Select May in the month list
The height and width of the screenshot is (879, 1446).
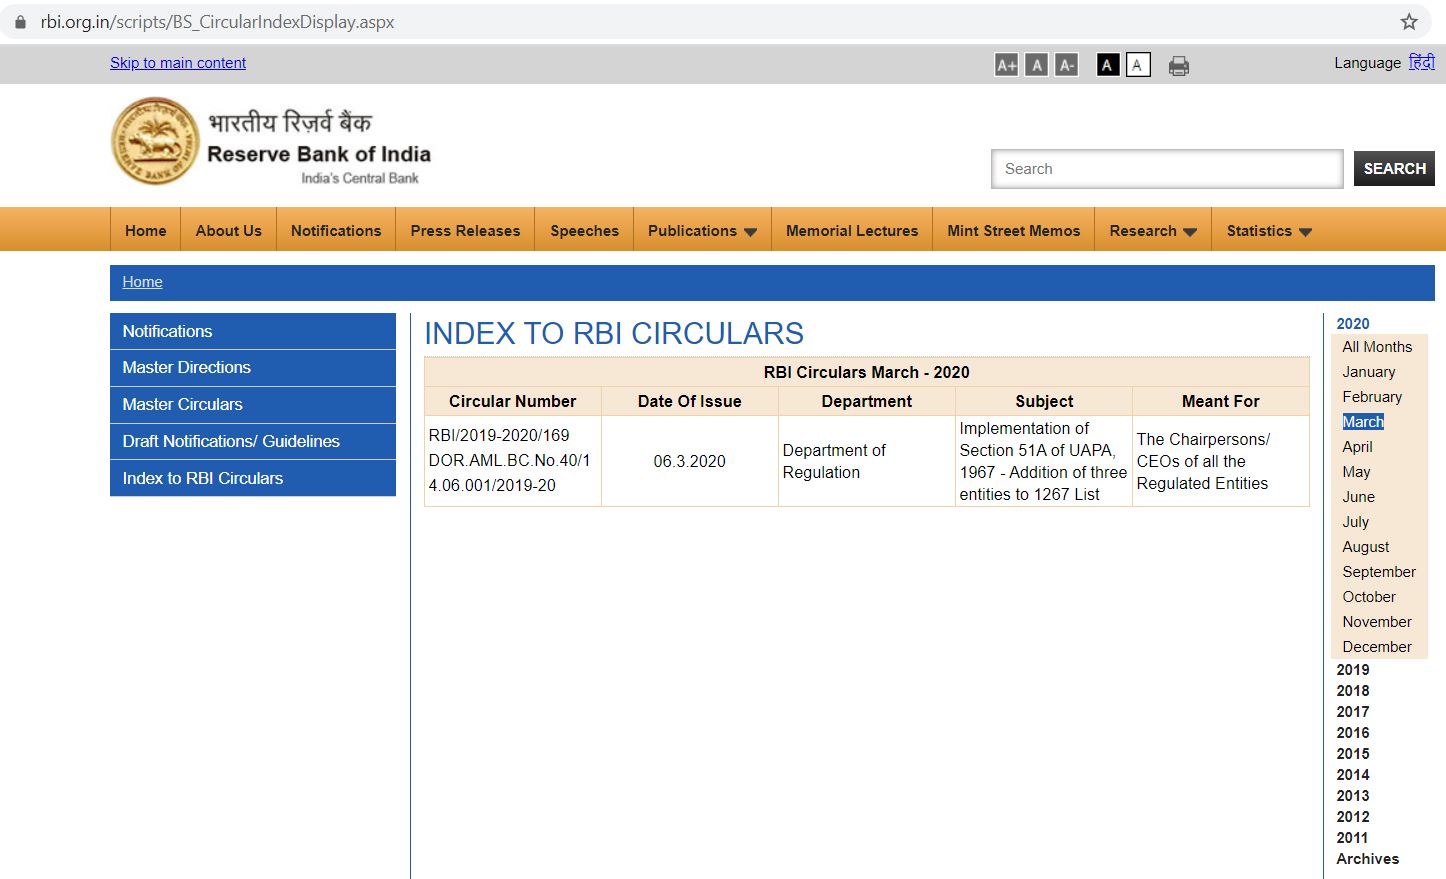[1356, 472]
